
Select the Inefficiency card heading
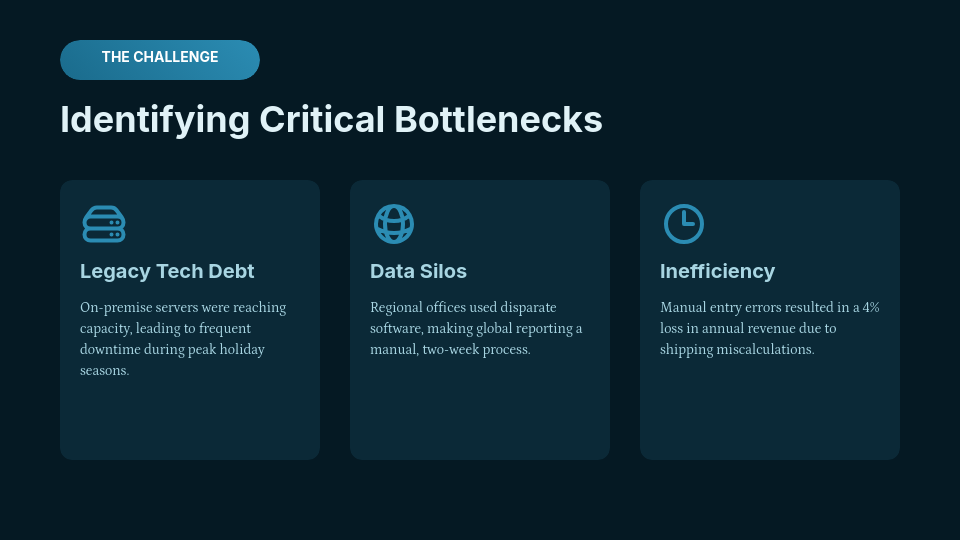(717, 271)
